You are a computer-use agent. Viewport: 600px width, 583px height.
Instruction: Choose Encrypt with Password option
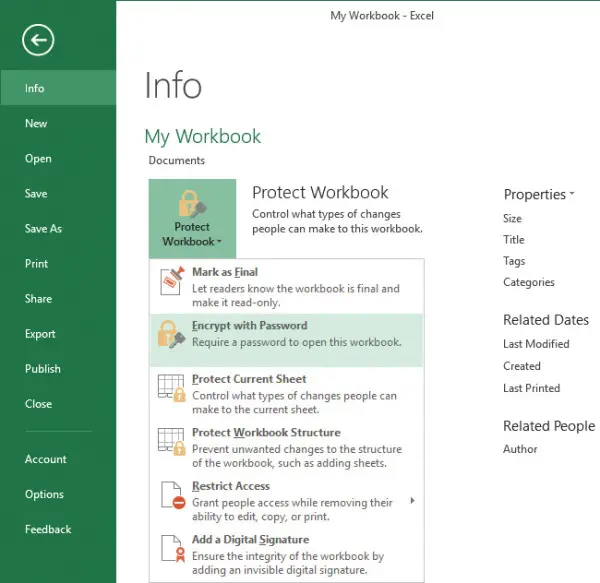tap(287, 340)
